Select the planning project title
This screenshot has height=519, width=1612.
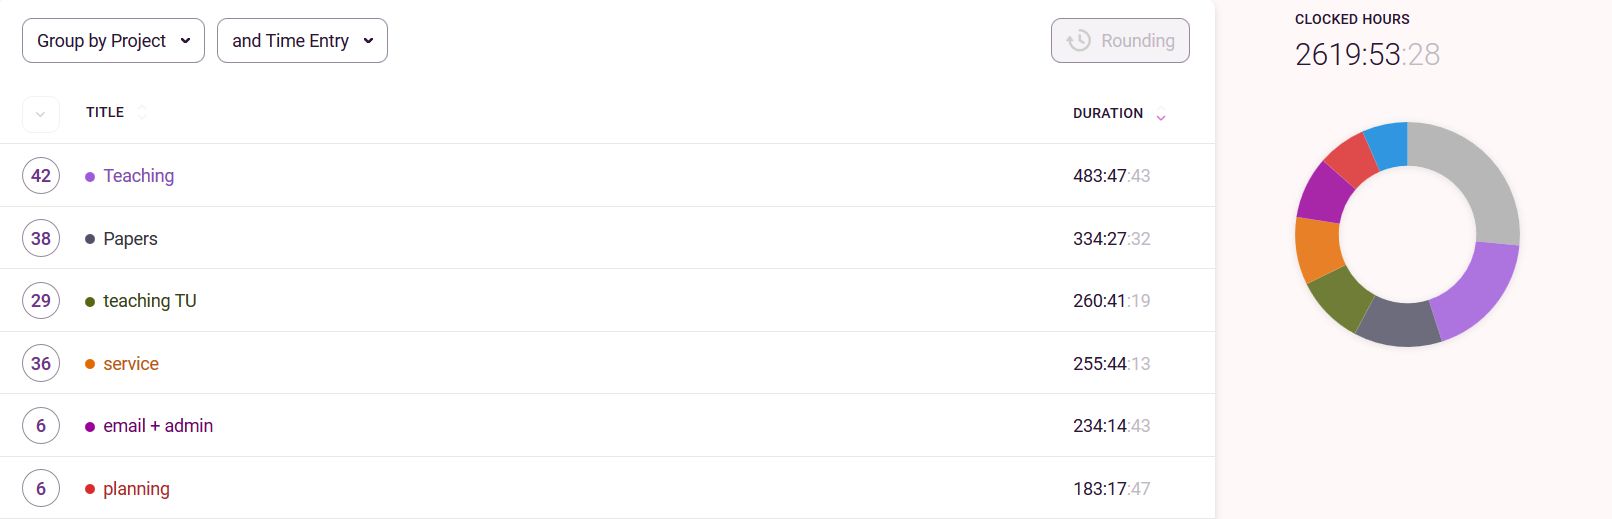pyautogui.click(x=136, y=489)
